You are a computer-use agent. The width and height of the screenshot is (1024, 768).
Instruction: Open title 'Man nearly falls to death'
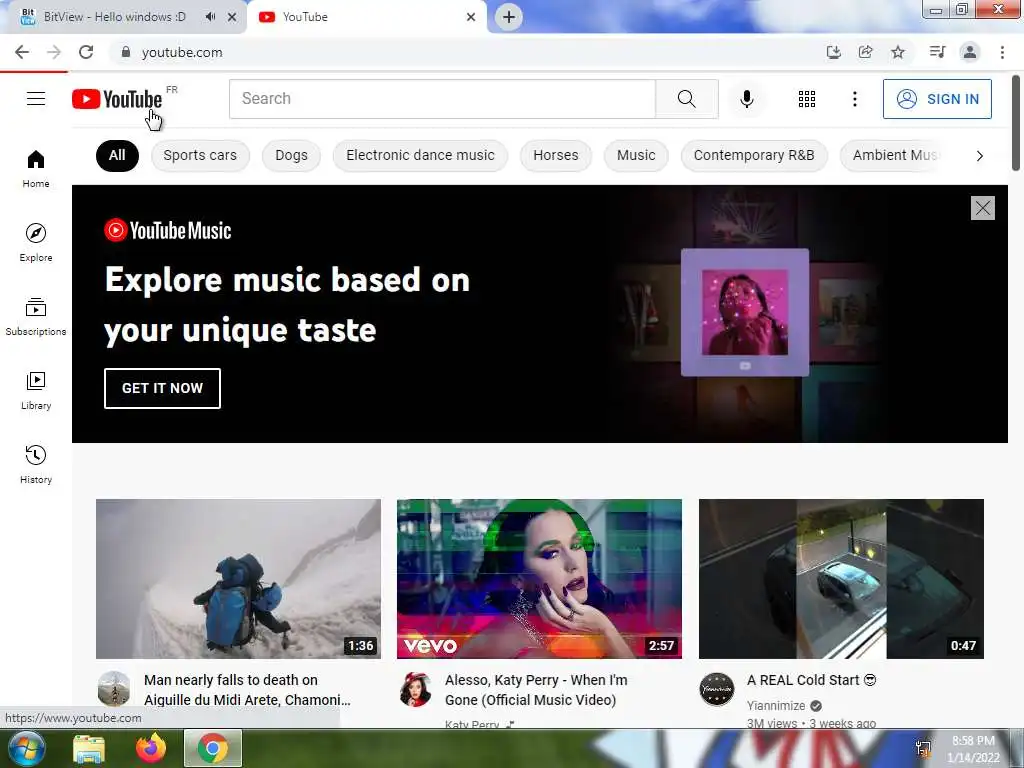(248, 690)
